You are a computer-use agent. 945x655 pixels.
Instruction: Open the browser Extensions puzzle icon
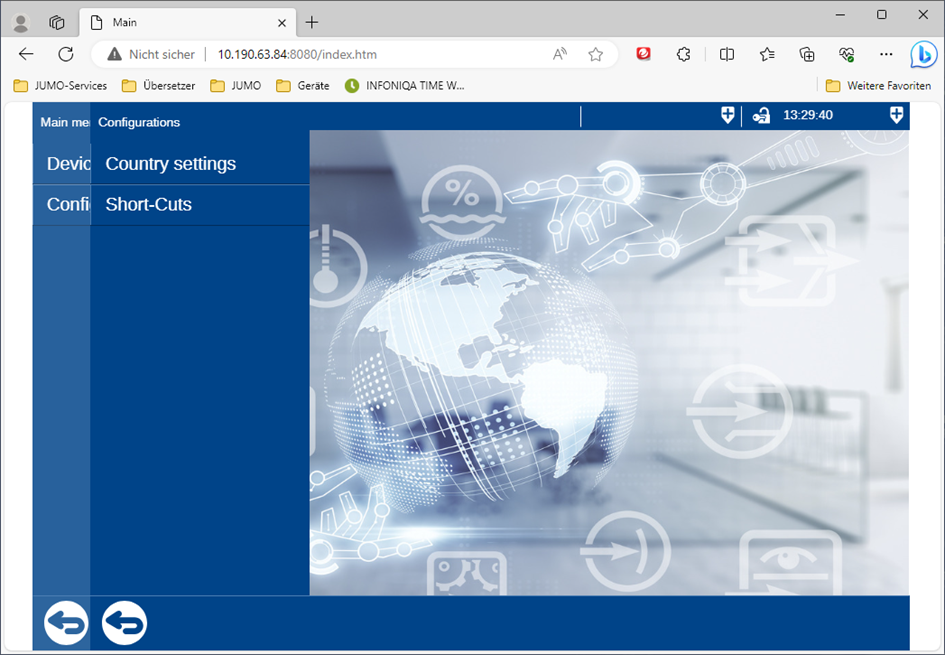point(683,54)
